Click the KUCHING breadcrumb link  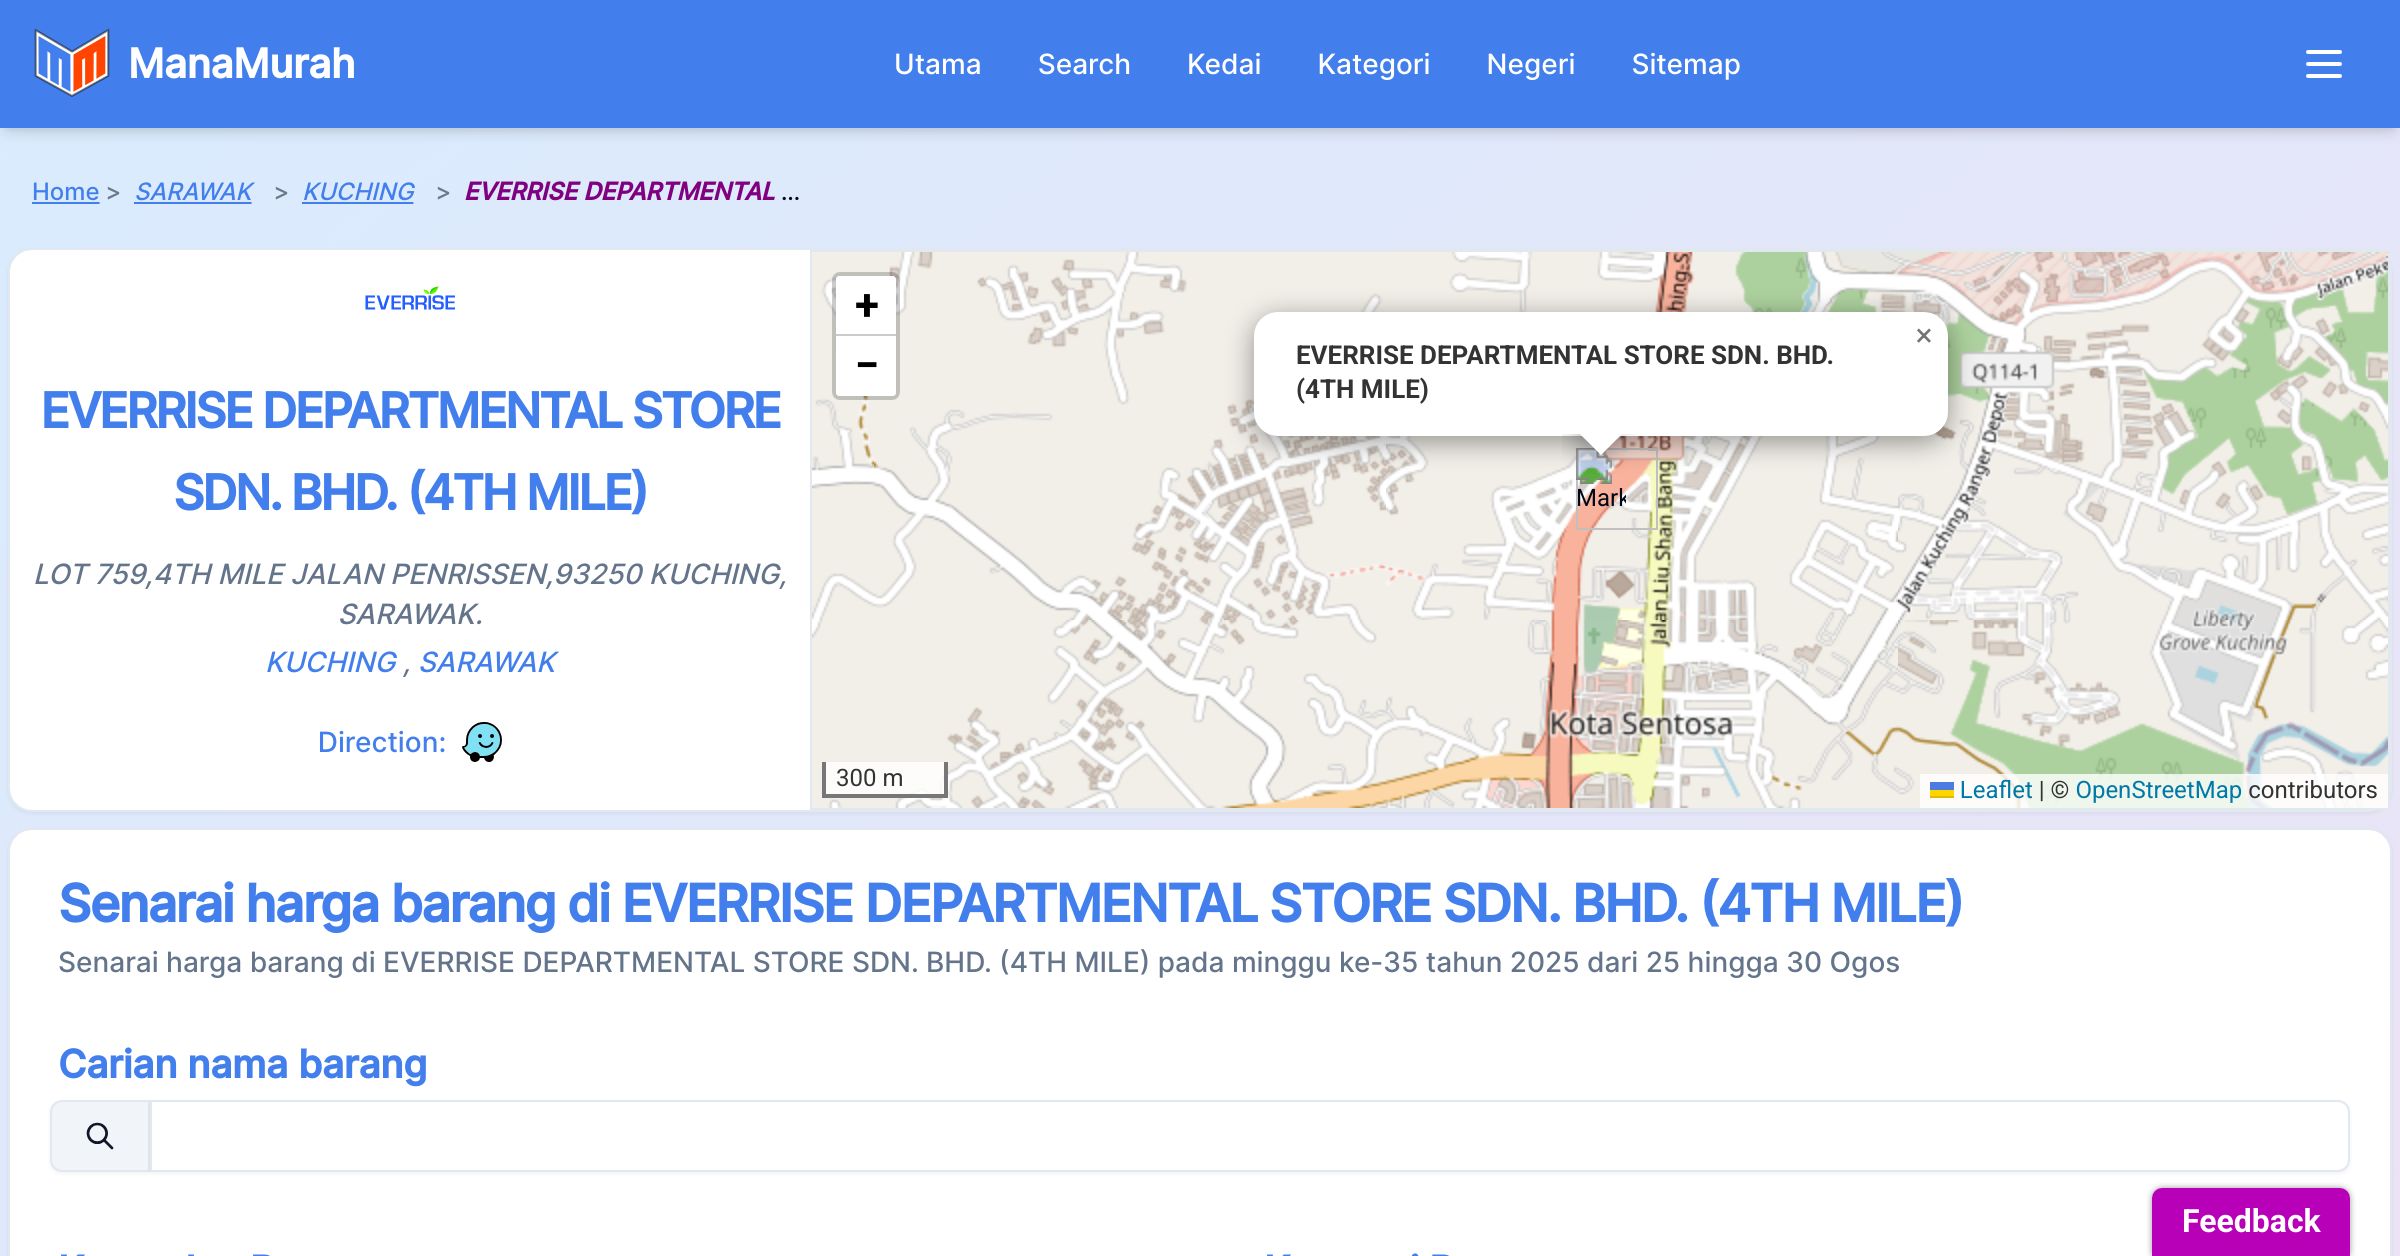point(358,191)
